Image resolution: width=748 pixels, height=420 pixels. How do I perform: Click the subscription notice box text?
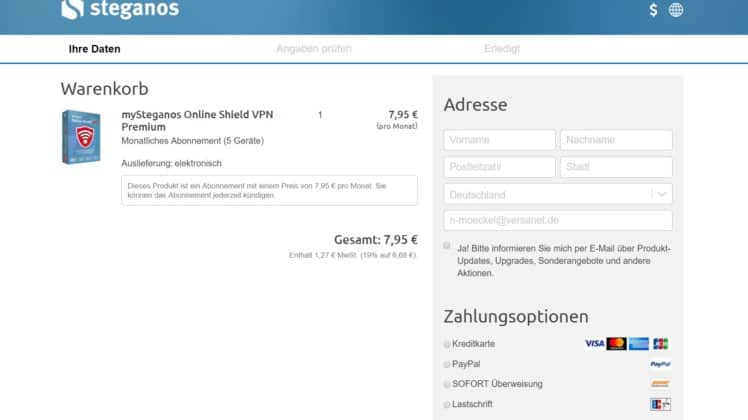point(269,190)
